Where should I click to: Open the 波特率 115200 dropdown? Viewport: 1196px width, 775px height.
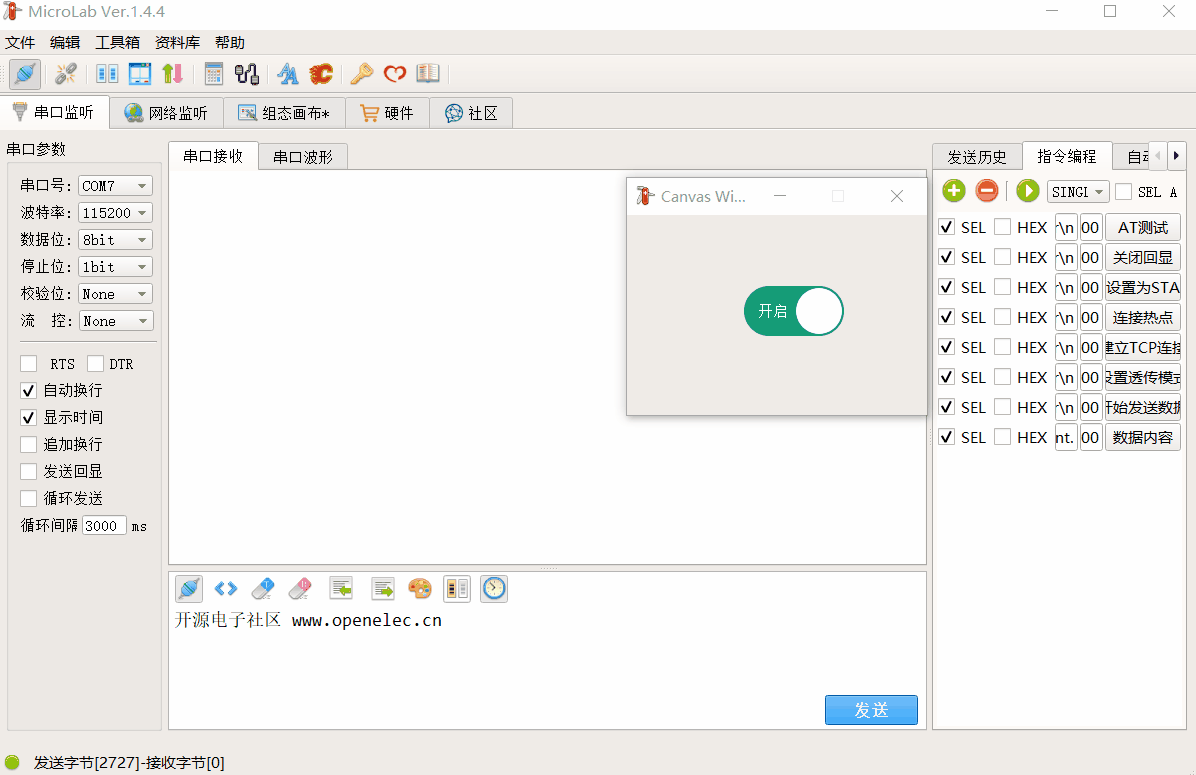116,213
